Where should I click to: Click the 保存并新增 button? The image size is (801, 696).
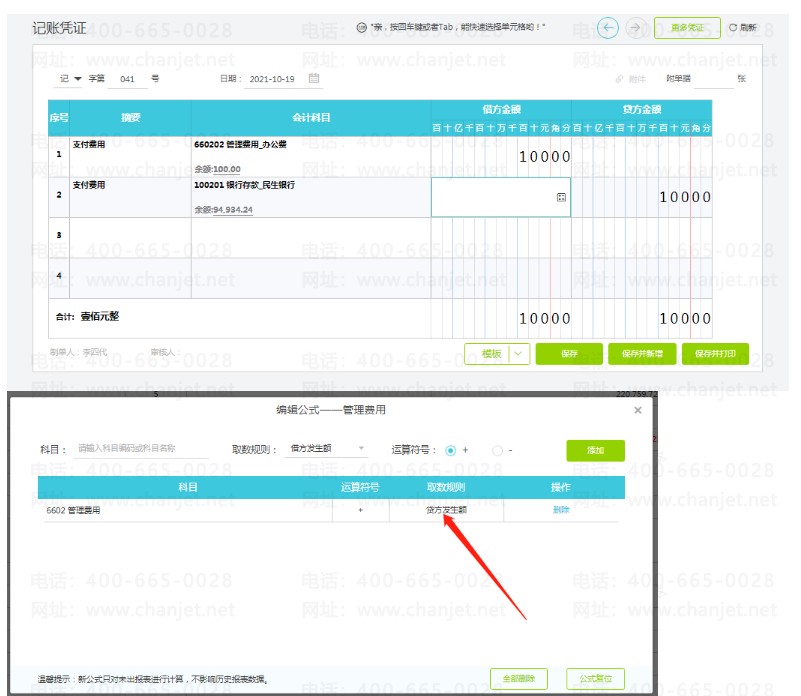point(642,354)
